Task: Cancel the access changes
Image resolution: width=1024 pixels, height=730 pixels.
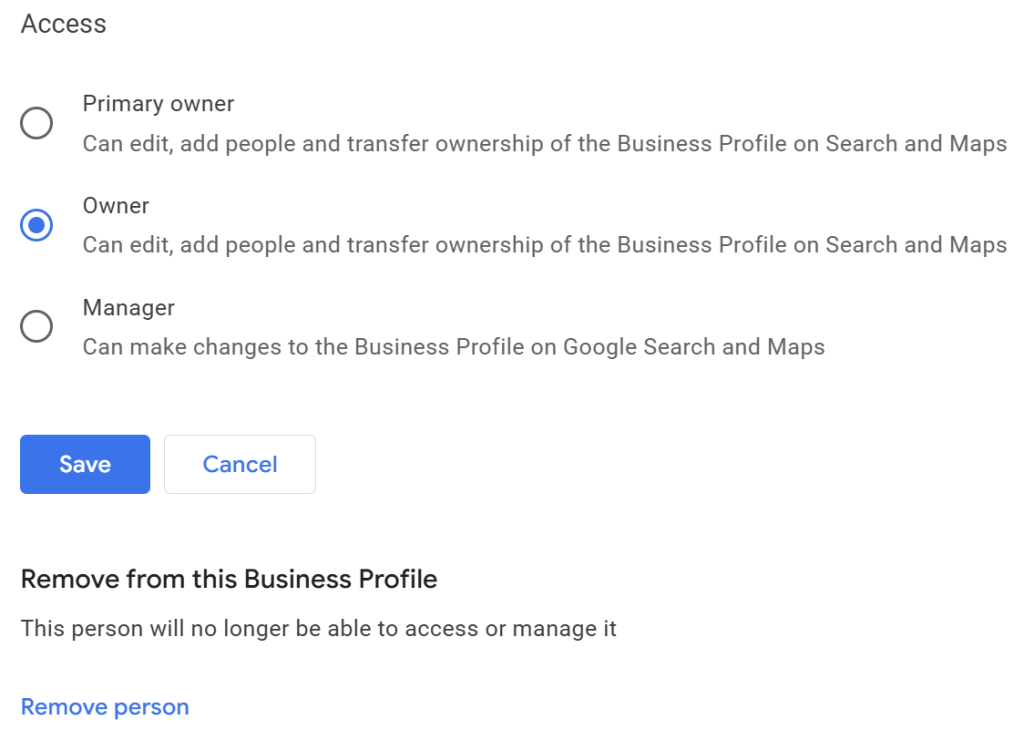Action: point(240,464)
